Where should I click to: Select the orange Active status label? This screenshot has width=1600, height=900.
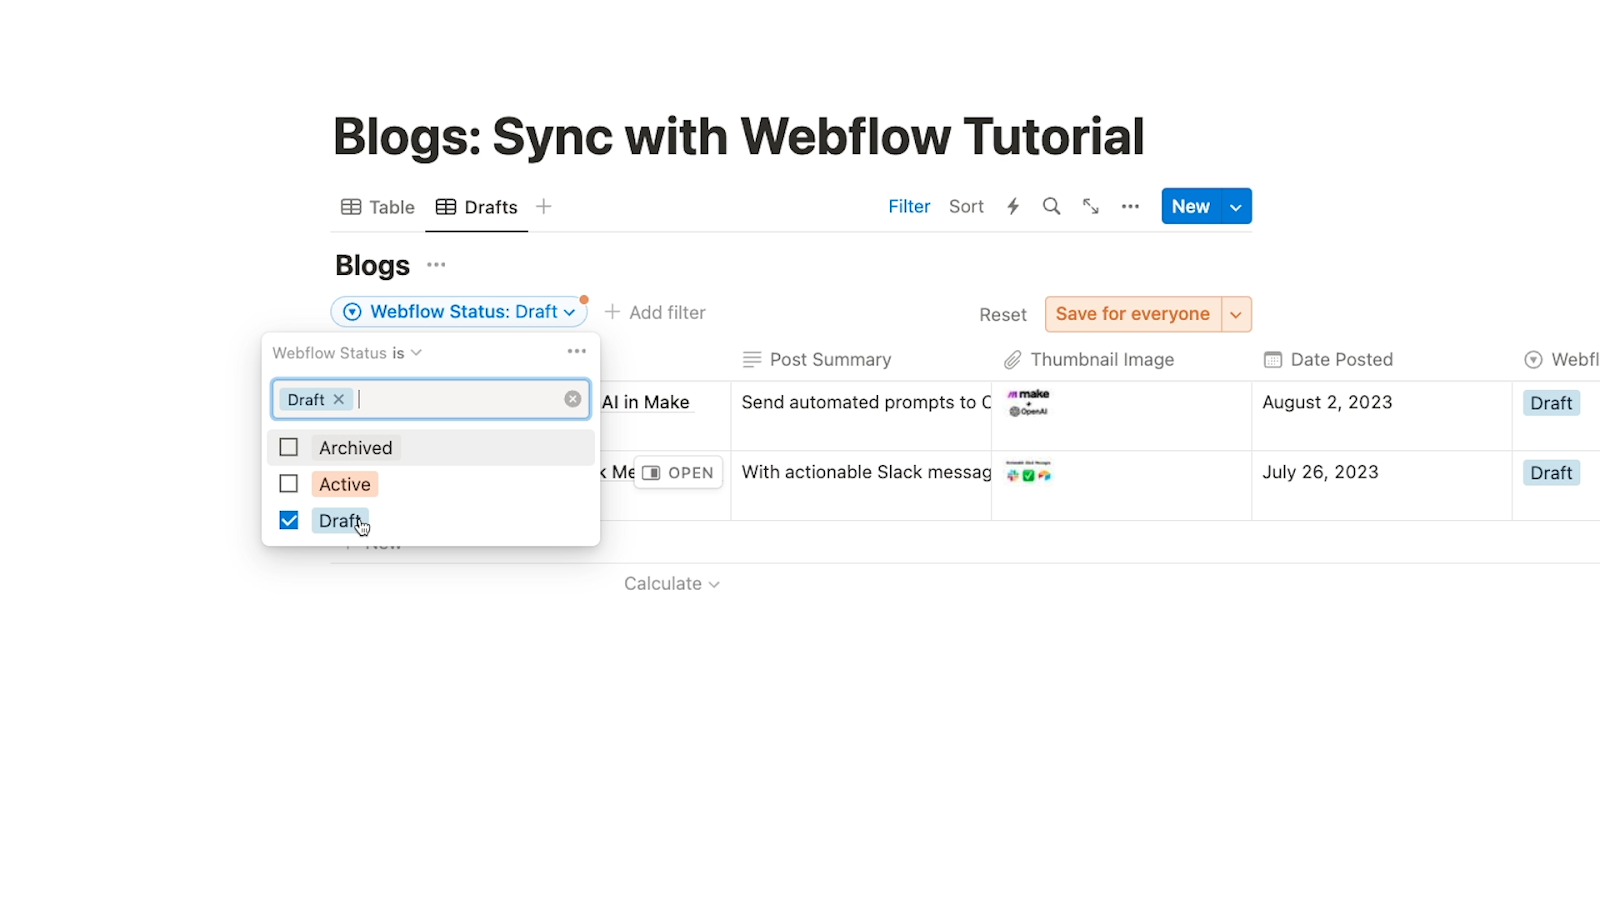[345, 484]
